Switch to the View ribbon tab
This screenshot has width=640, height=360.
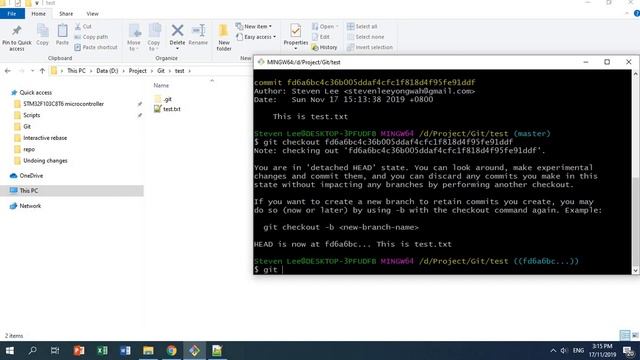(x=92, y=14)
